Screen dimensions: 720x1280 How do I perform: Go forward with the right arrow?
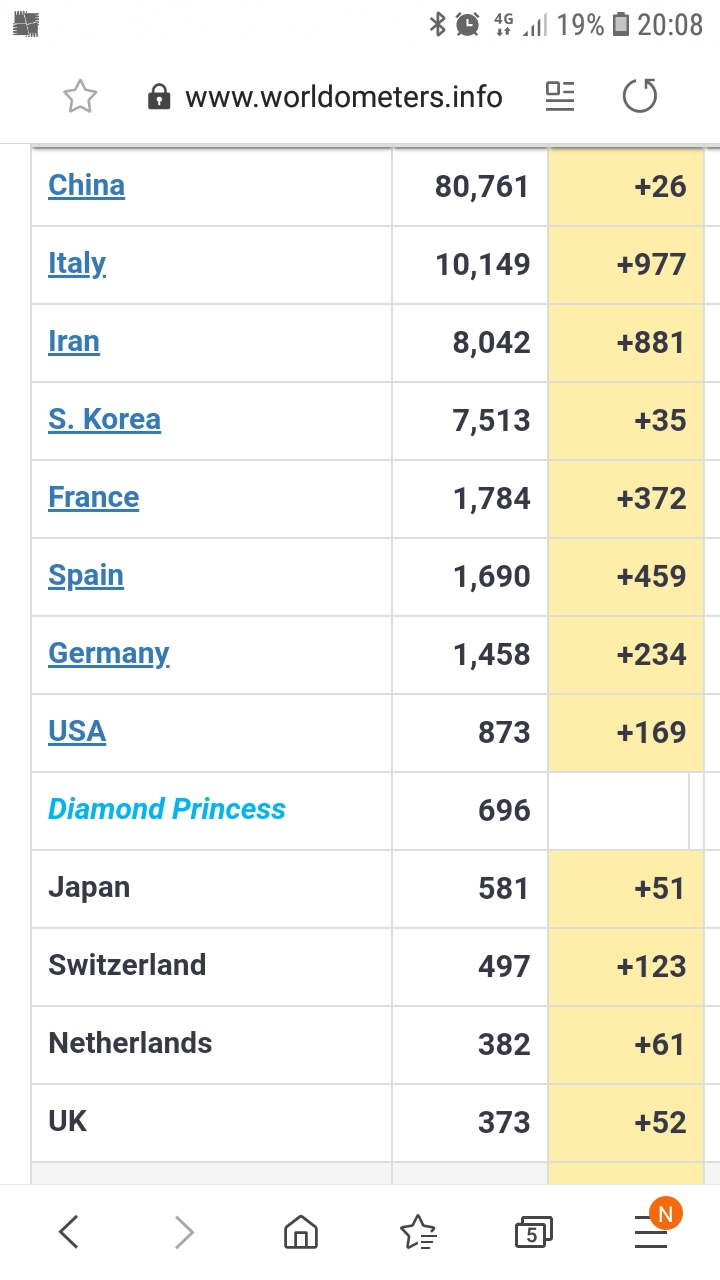184,1232
